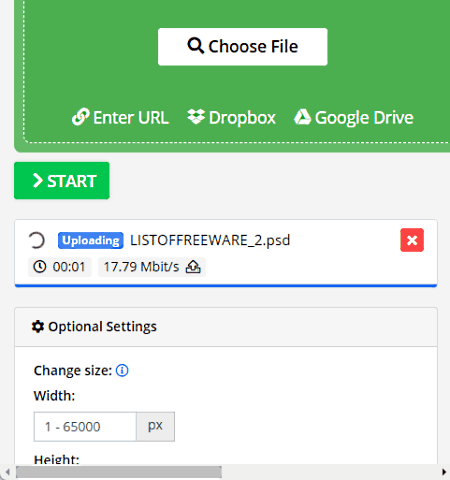Select Dropbox as file source
Screen dimensions: 450x480
[x=232, y=117]
